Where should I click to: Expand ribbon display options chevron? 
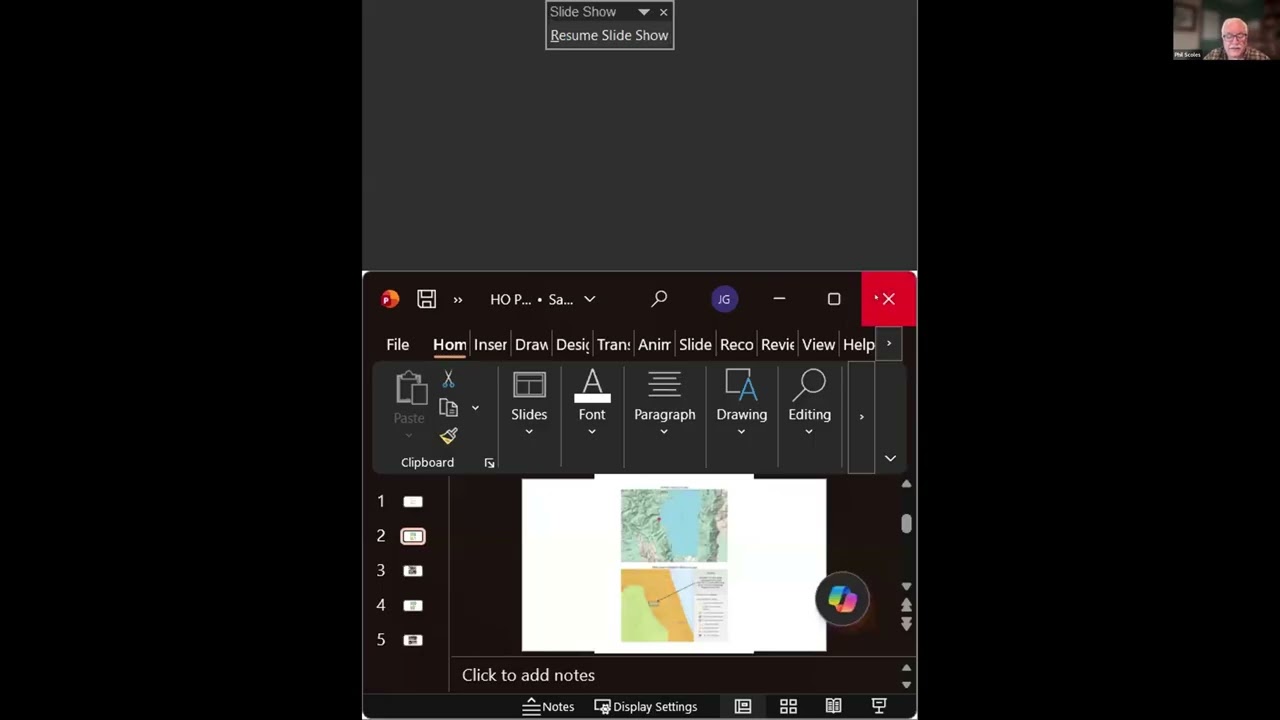pos(890,458)
